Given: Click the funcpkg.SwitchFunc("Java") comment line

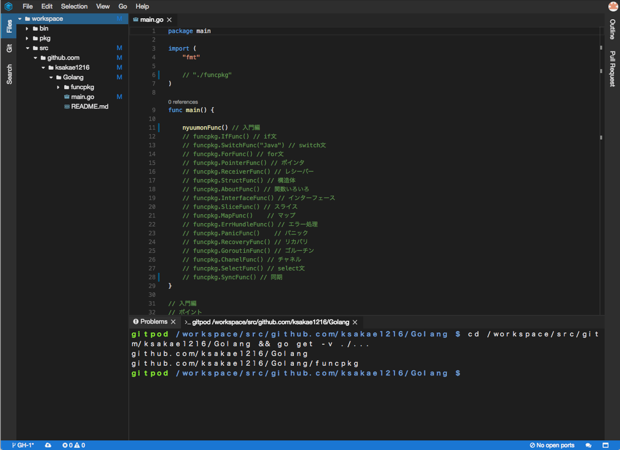Looking at the screenshot, I should coord(254,145).
